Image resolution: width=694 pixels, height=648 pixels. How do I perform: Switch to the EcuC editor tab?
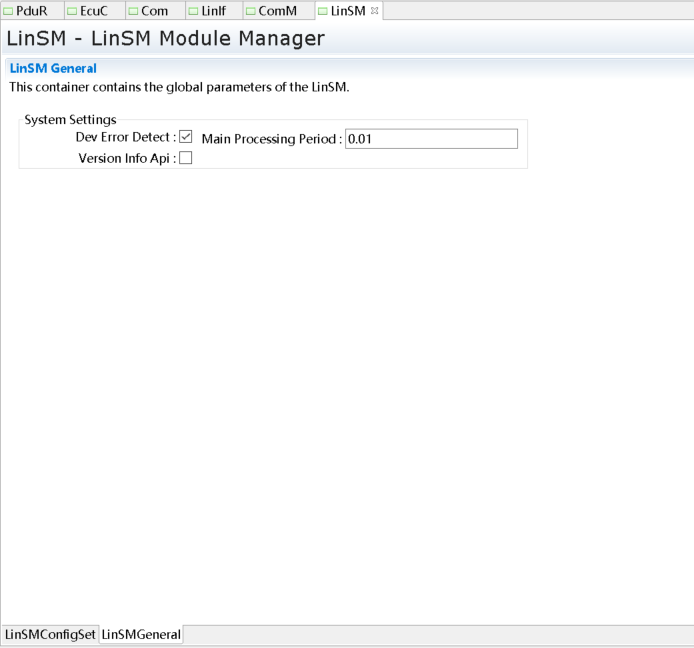(x=93, y=11)
